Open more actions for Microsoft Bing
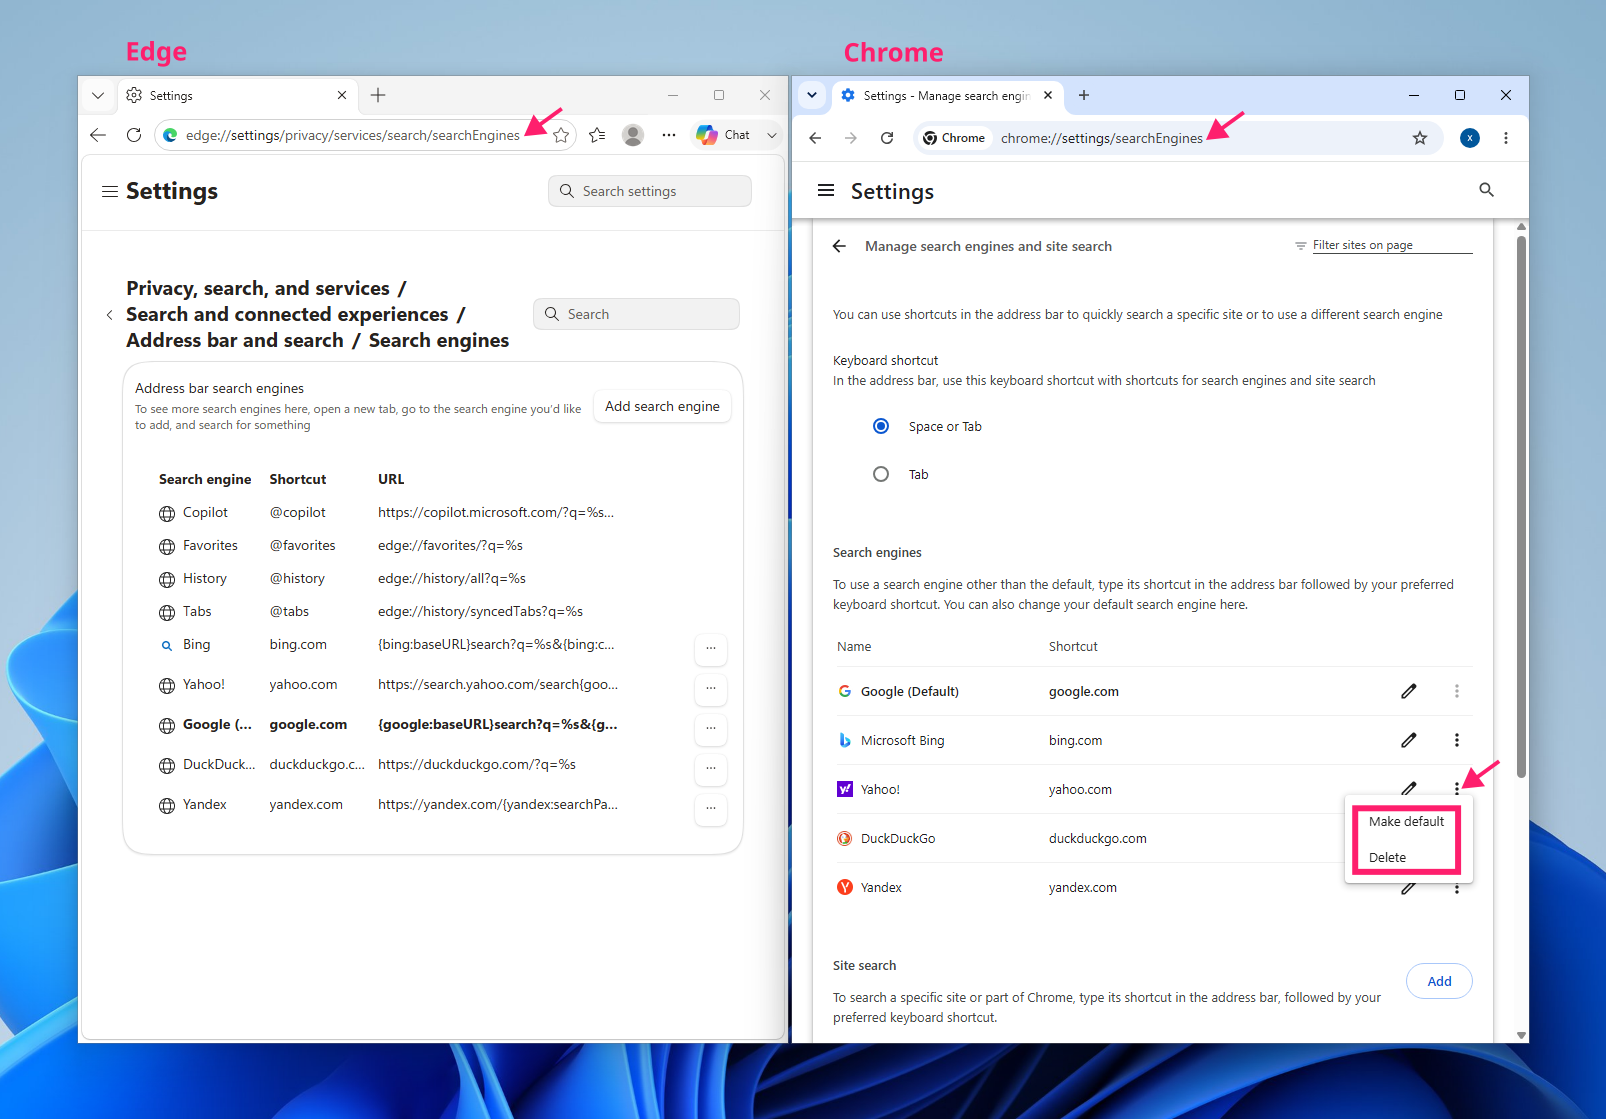The height and width of the screenshot is (1119, 1606). (x=1457, y=740)
